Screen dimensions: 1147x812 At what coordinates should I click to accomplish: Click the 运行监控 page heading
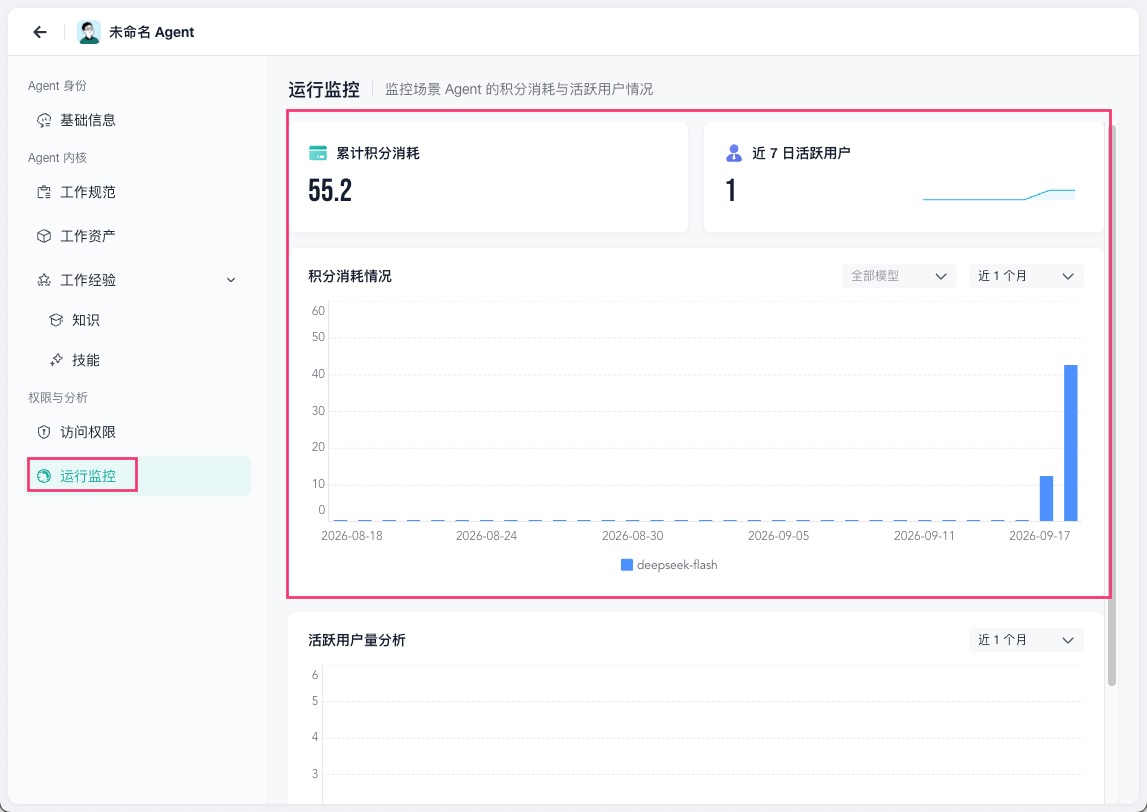click(x=324, y=90)
